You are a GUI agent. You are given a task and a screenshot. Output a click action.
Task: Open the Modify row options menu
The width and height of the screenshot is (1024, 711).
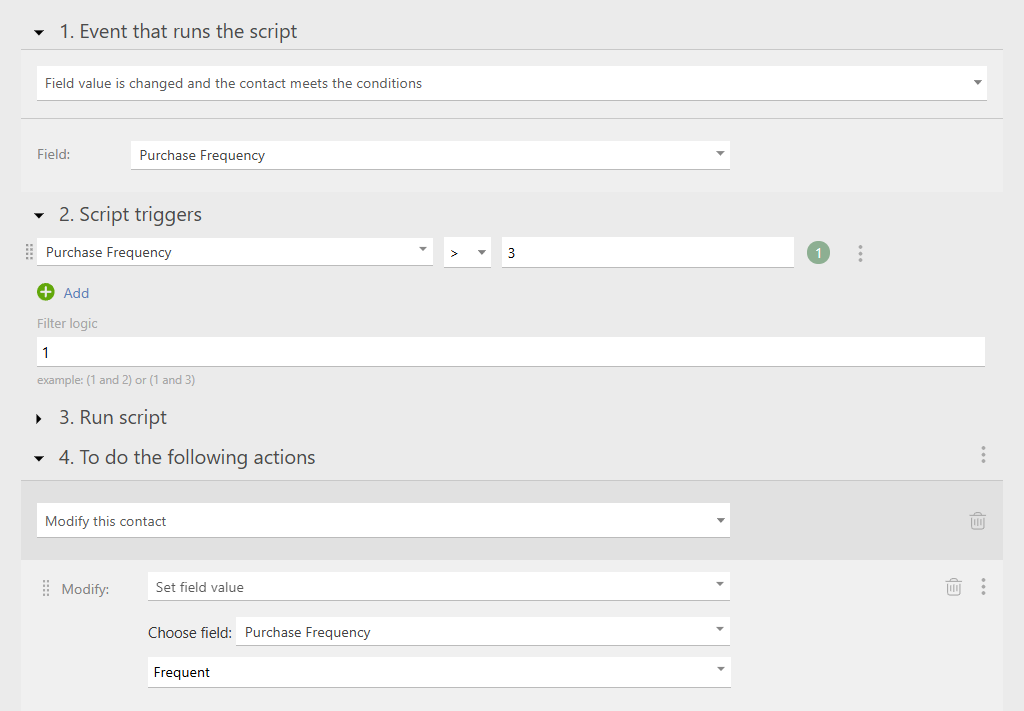983,587
